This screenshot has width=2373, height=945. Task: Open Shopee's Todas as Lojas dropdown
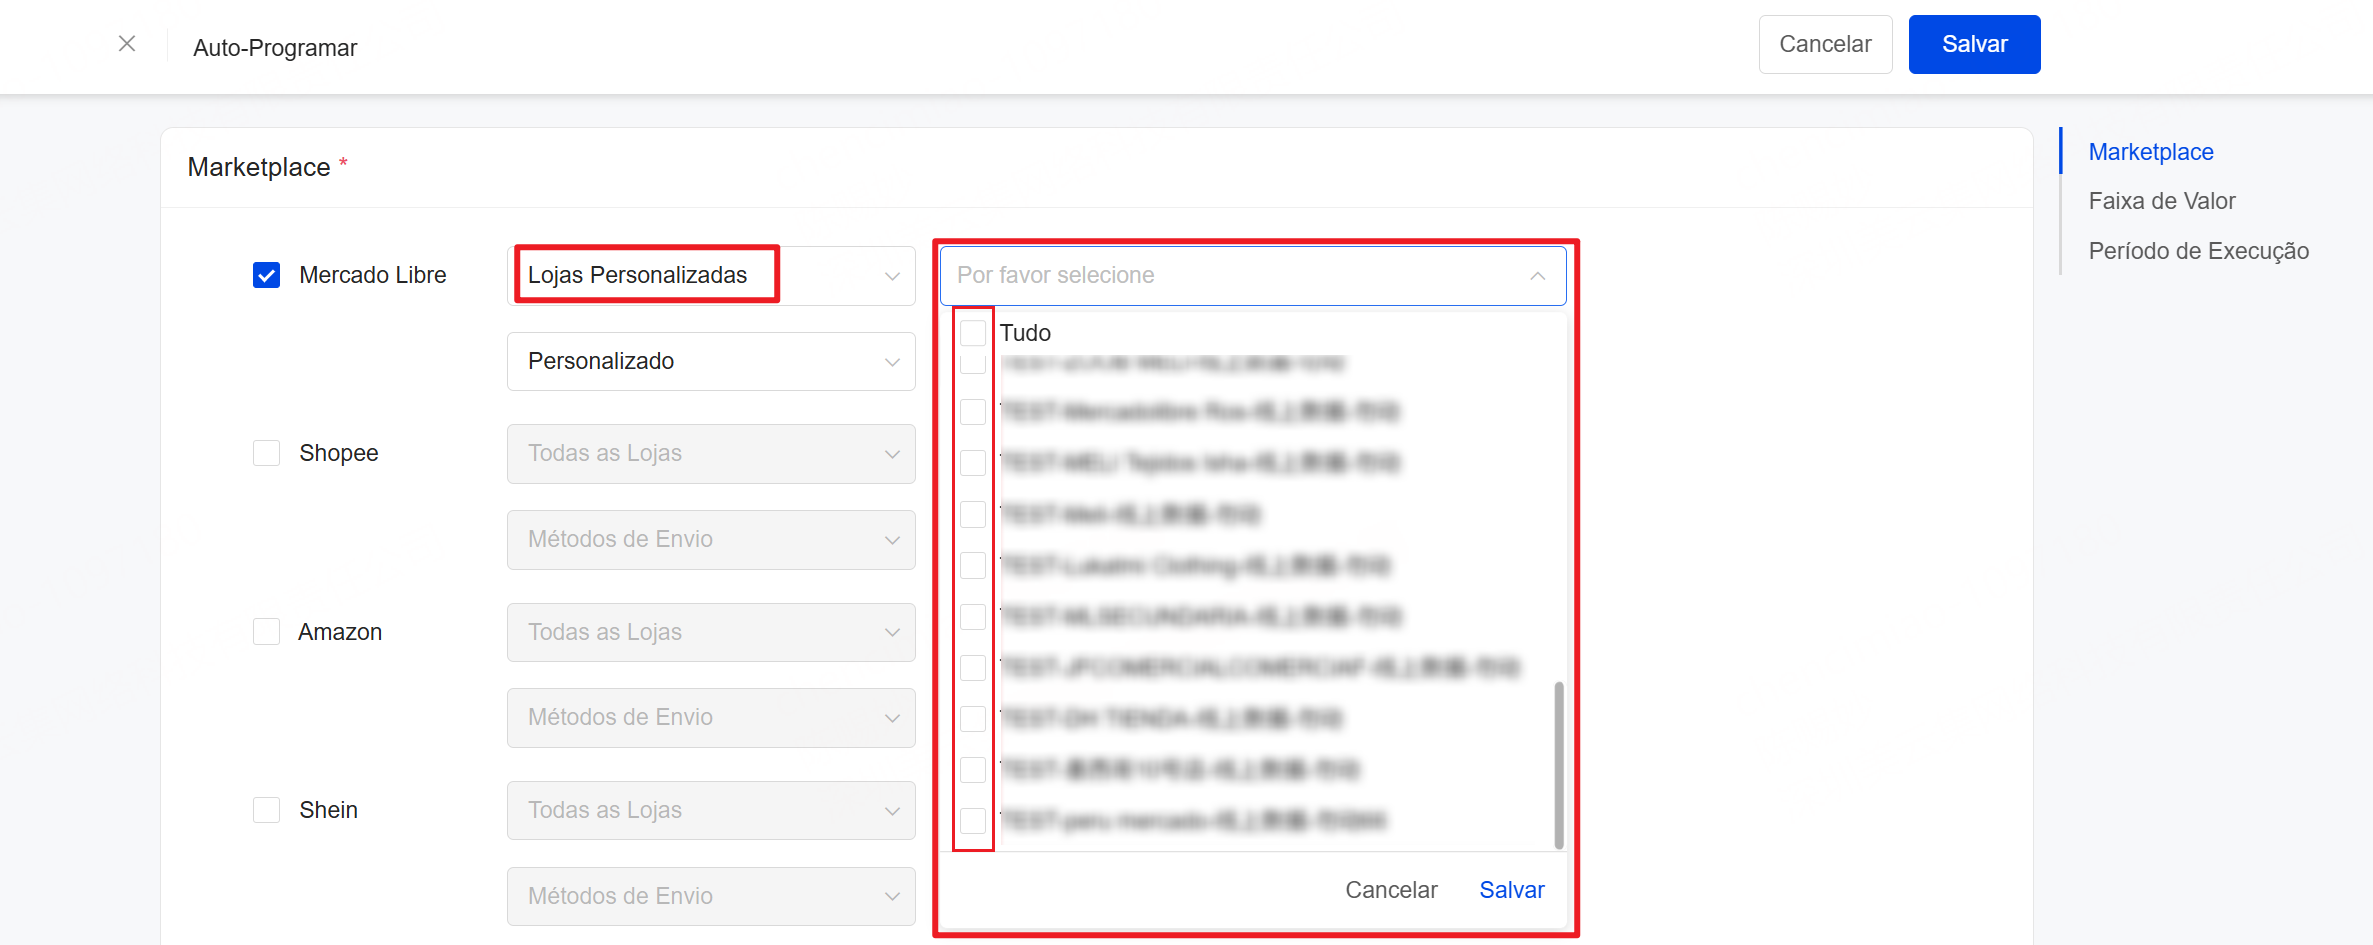coord(710,454)
